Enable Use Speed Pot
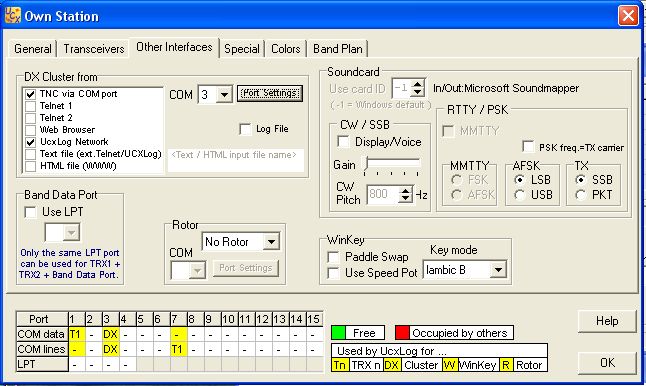The height and width of the screenshot is (386, 646). click(333, 273)
